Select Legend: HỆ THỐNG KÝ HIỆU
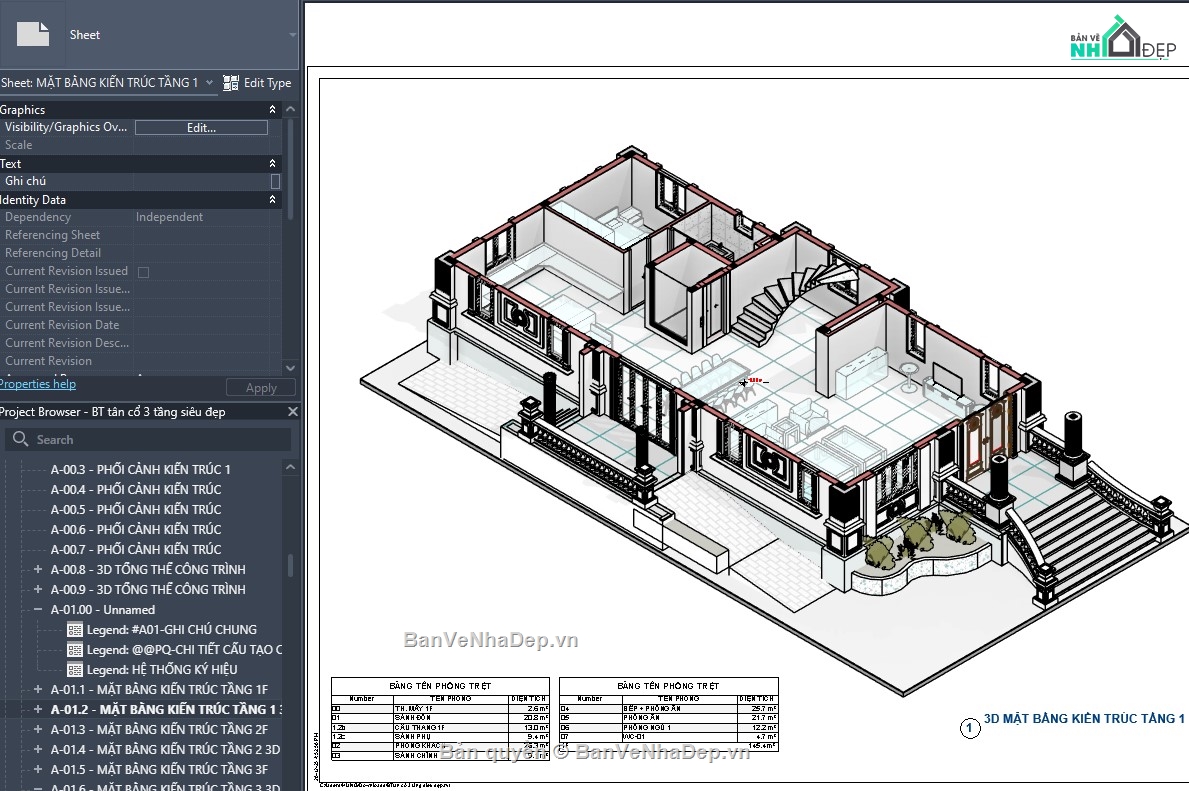 (162, 670)
